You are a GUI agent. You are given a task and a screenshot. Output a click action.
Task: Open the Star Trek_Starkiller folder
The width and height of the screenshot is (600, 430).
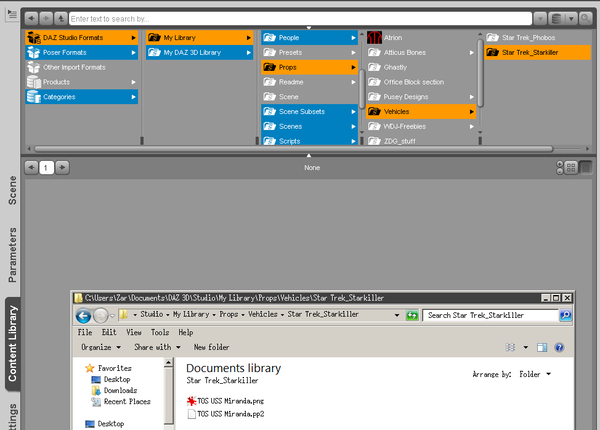538,52
